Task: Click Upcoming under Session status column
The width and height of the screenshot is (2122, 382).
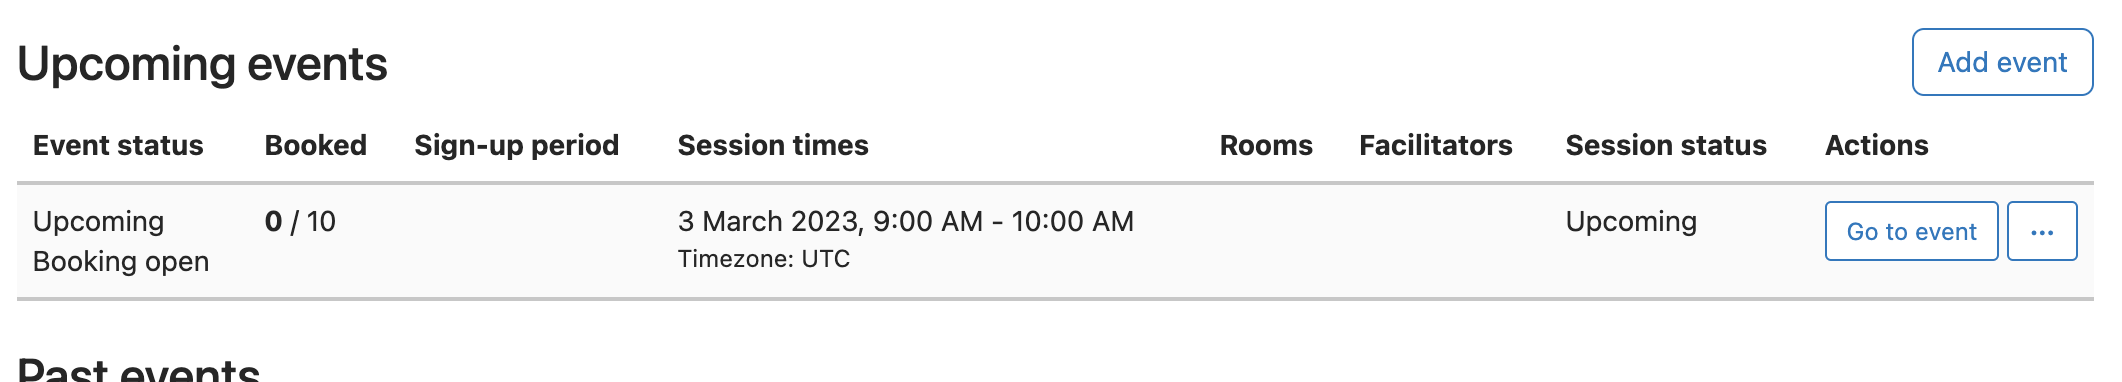Action: (x=1631, y=221)
